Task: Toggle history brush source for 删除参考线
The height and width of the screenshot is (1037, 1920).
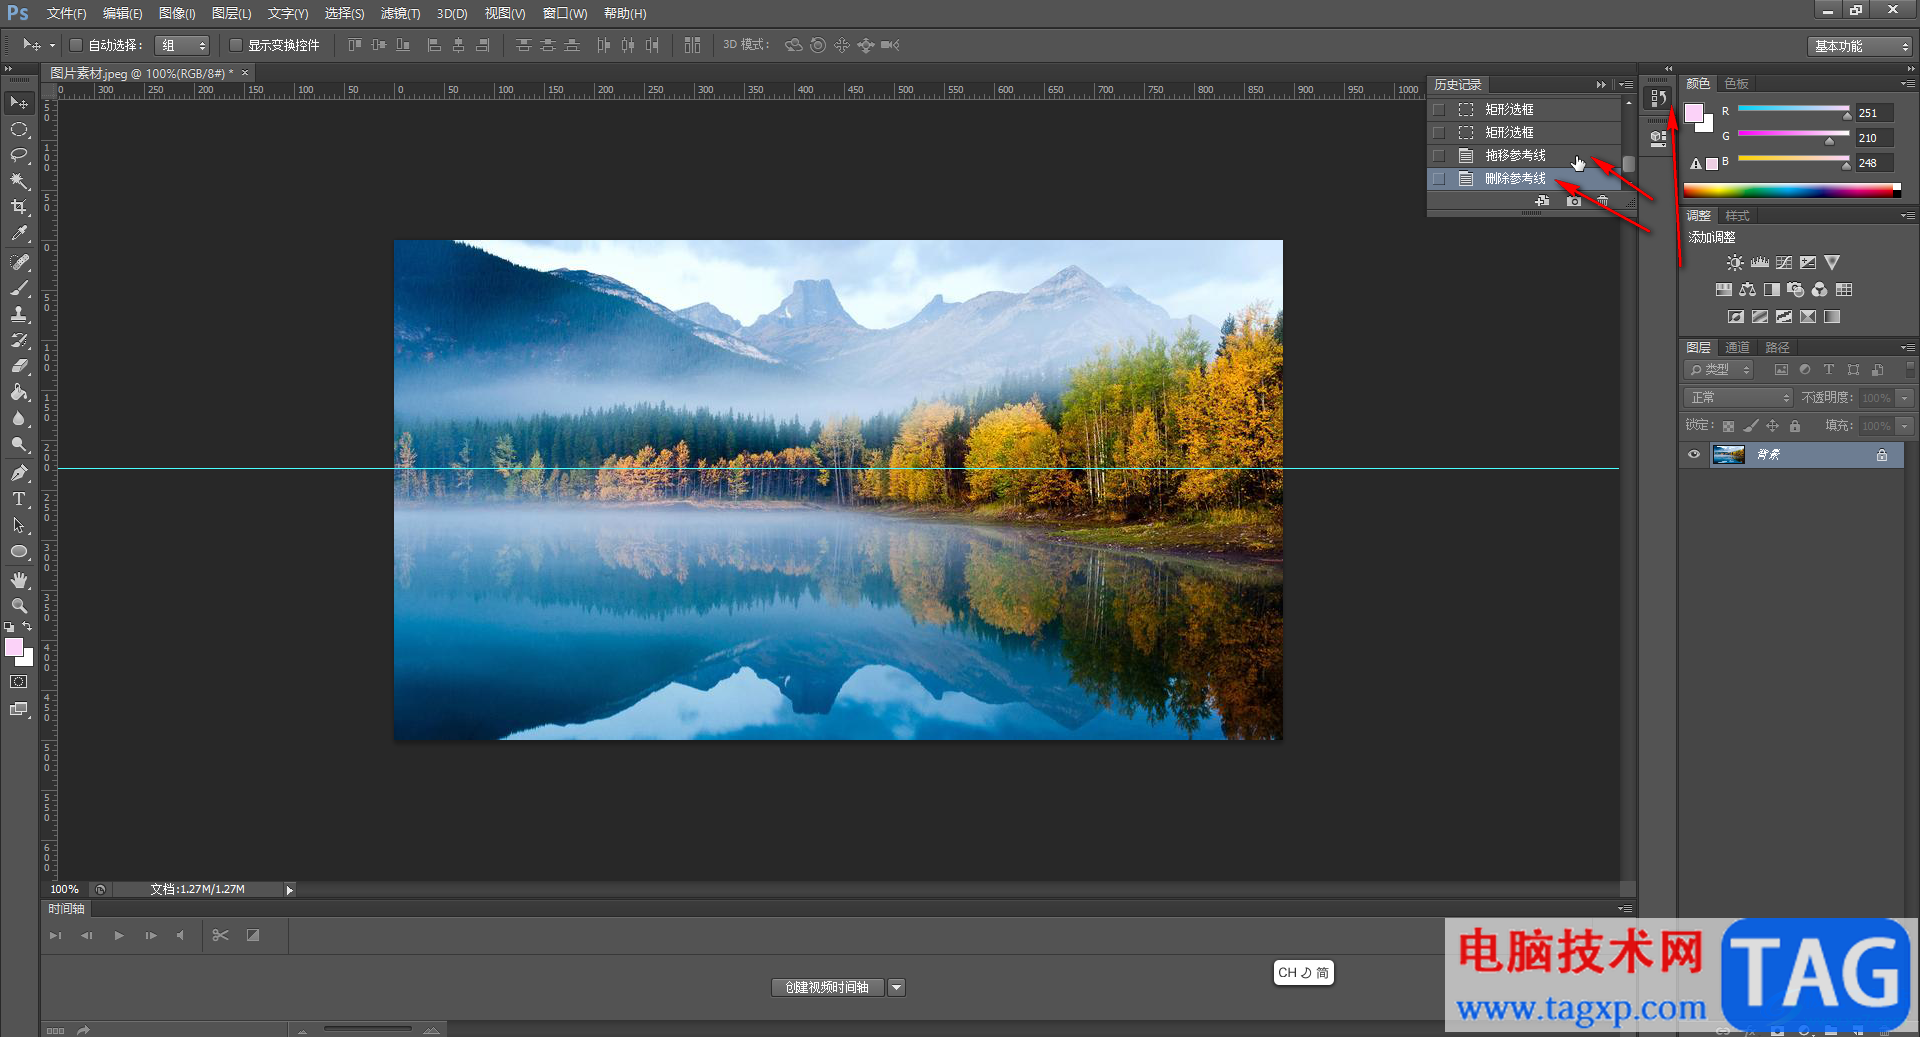Action: pyautogui.click(x=1439, y=178)
